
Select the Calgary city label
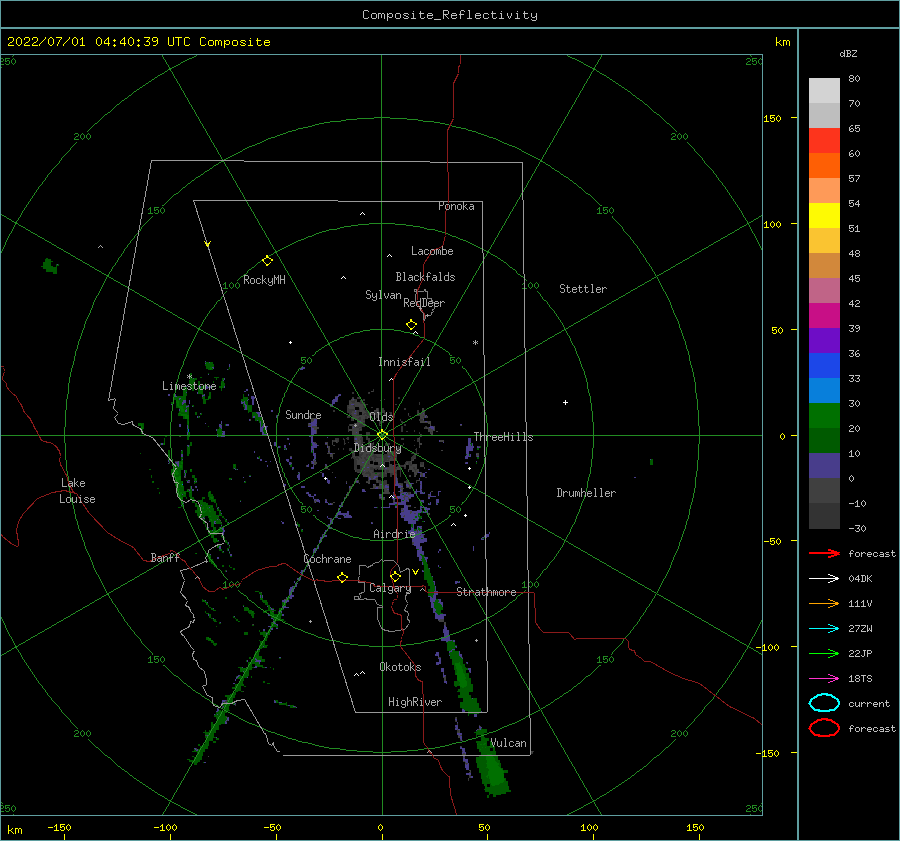[390, 588]
